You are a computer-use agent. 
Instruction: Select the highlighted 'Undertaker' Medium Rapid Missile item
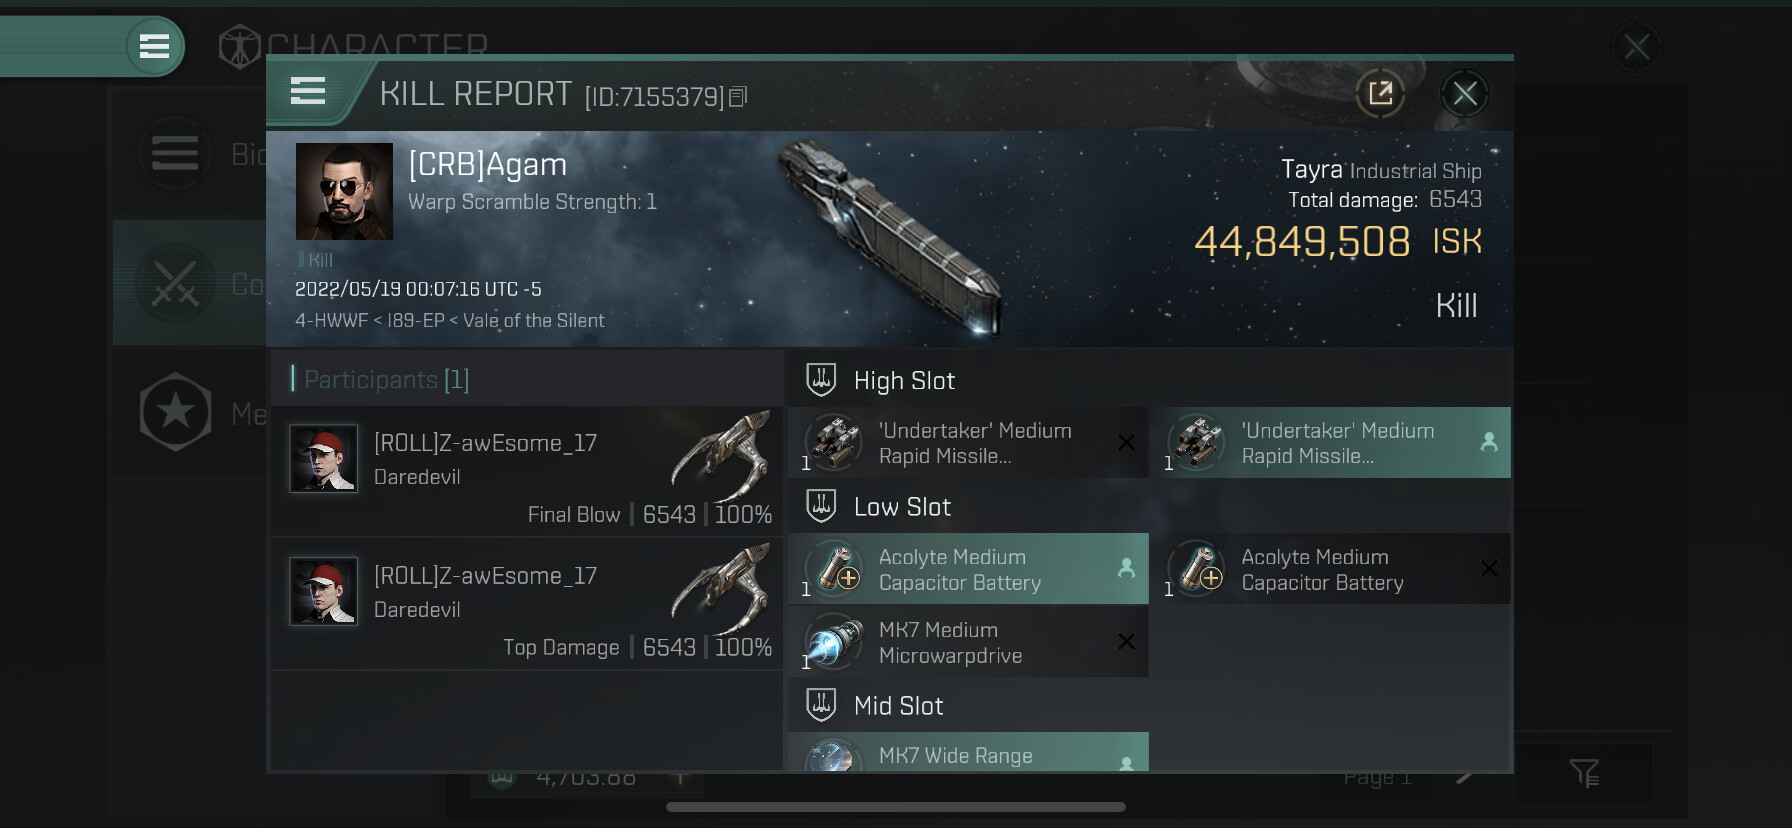(x=1330, y=443)
